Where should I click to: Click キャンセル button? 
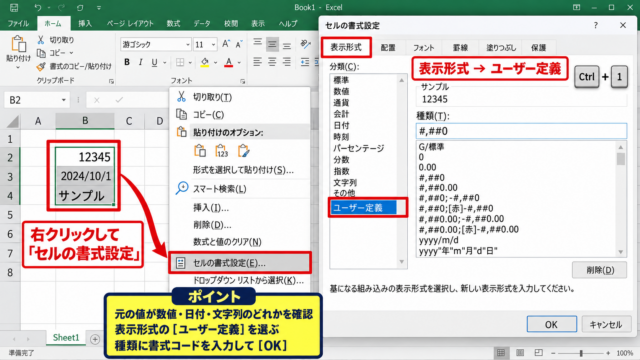coord(606,324)
